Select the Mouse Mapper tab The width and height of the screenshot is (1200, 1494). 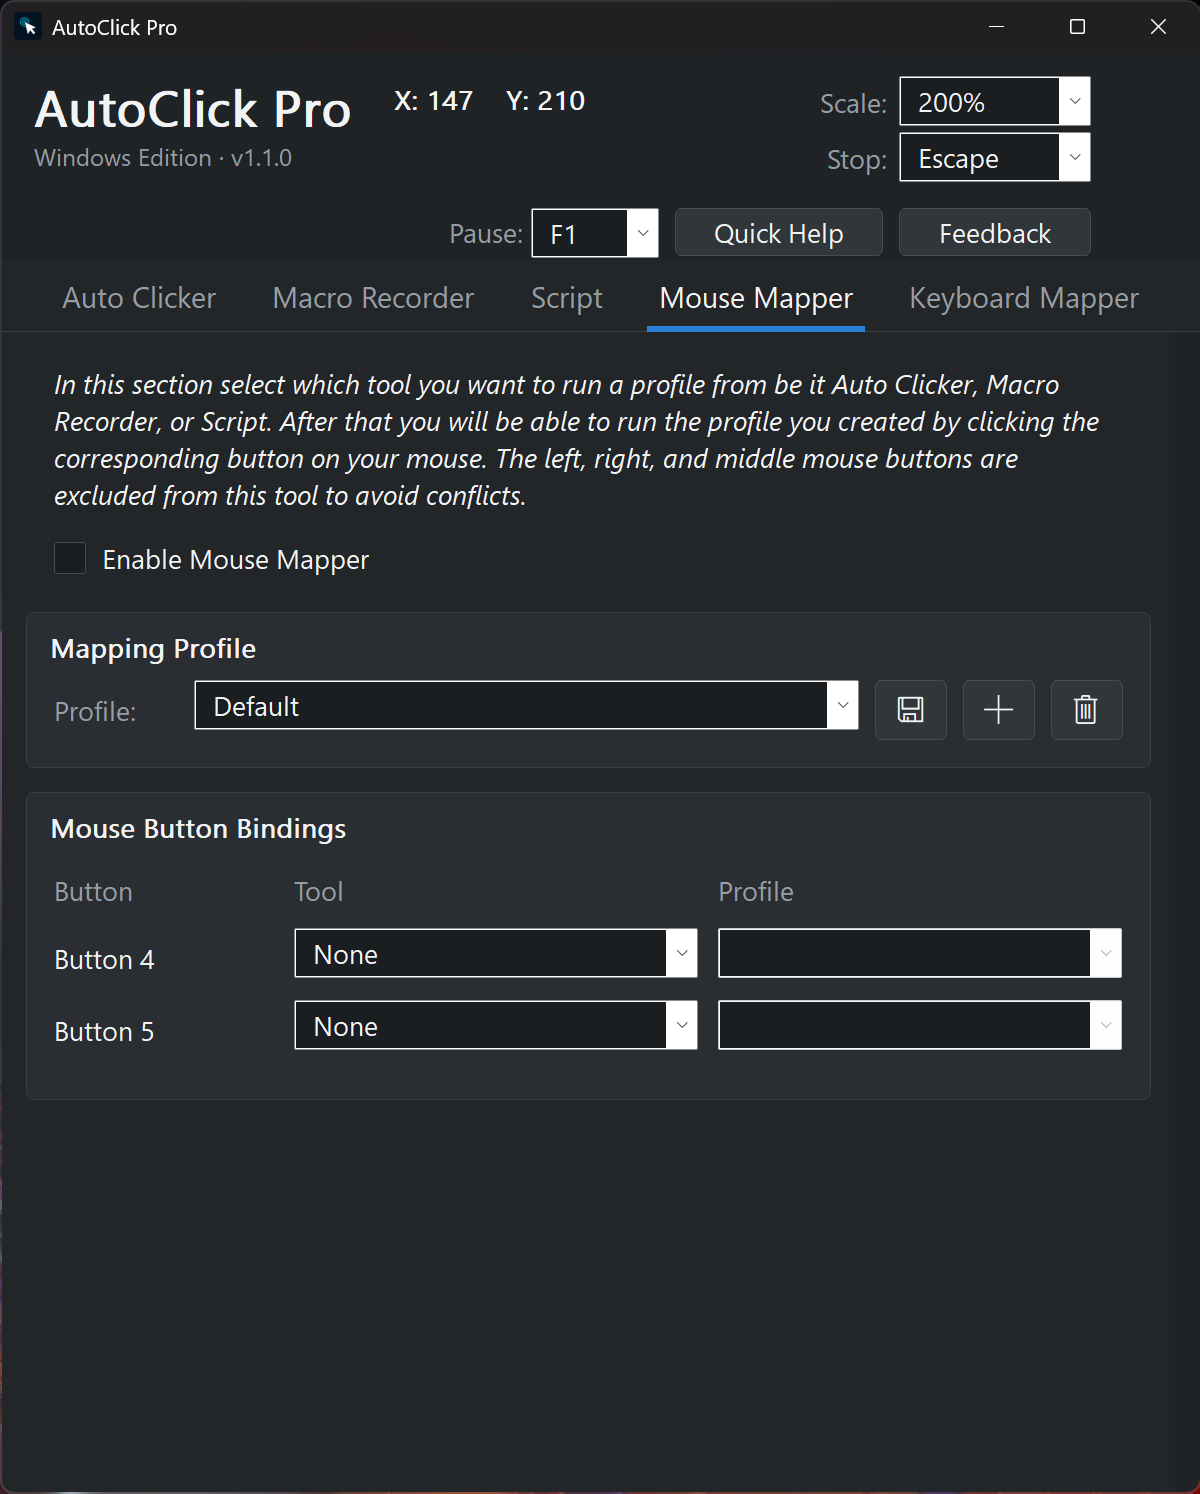pos(756,298)
